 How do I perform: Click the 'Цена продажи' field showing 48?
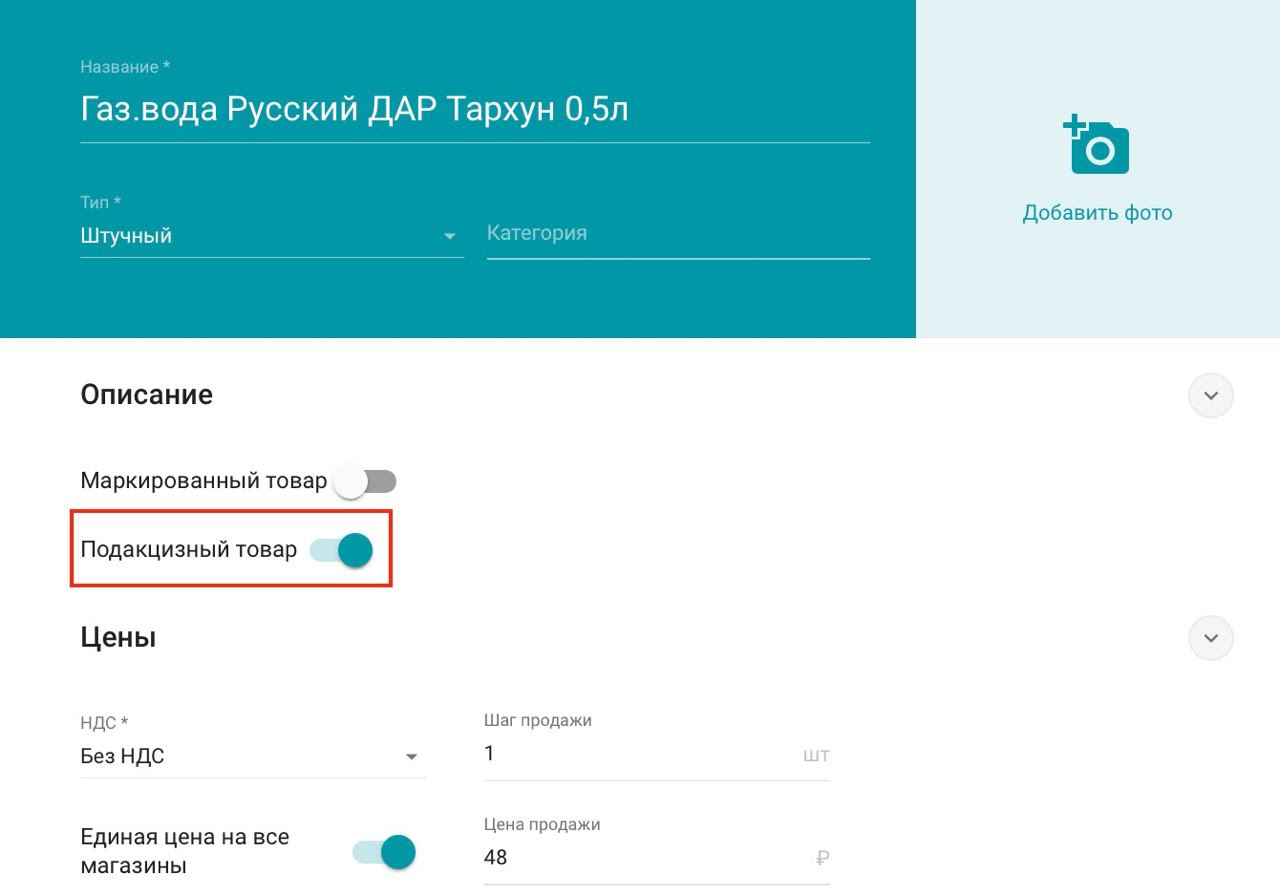coord(656,858)
